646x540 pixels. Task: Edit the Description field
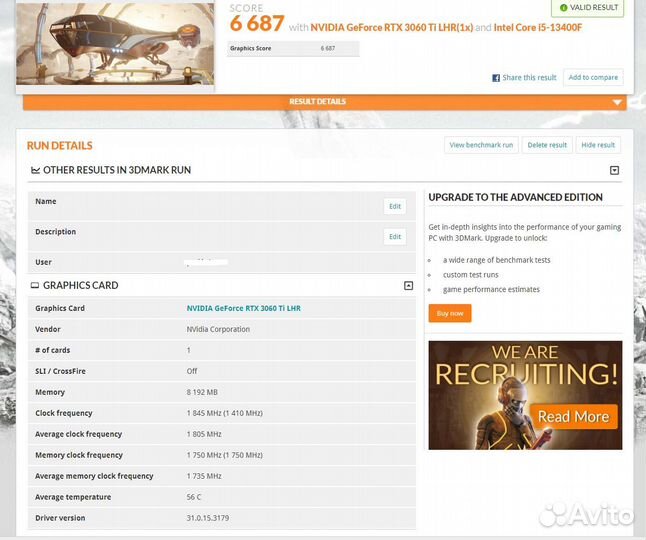point(395,237)
